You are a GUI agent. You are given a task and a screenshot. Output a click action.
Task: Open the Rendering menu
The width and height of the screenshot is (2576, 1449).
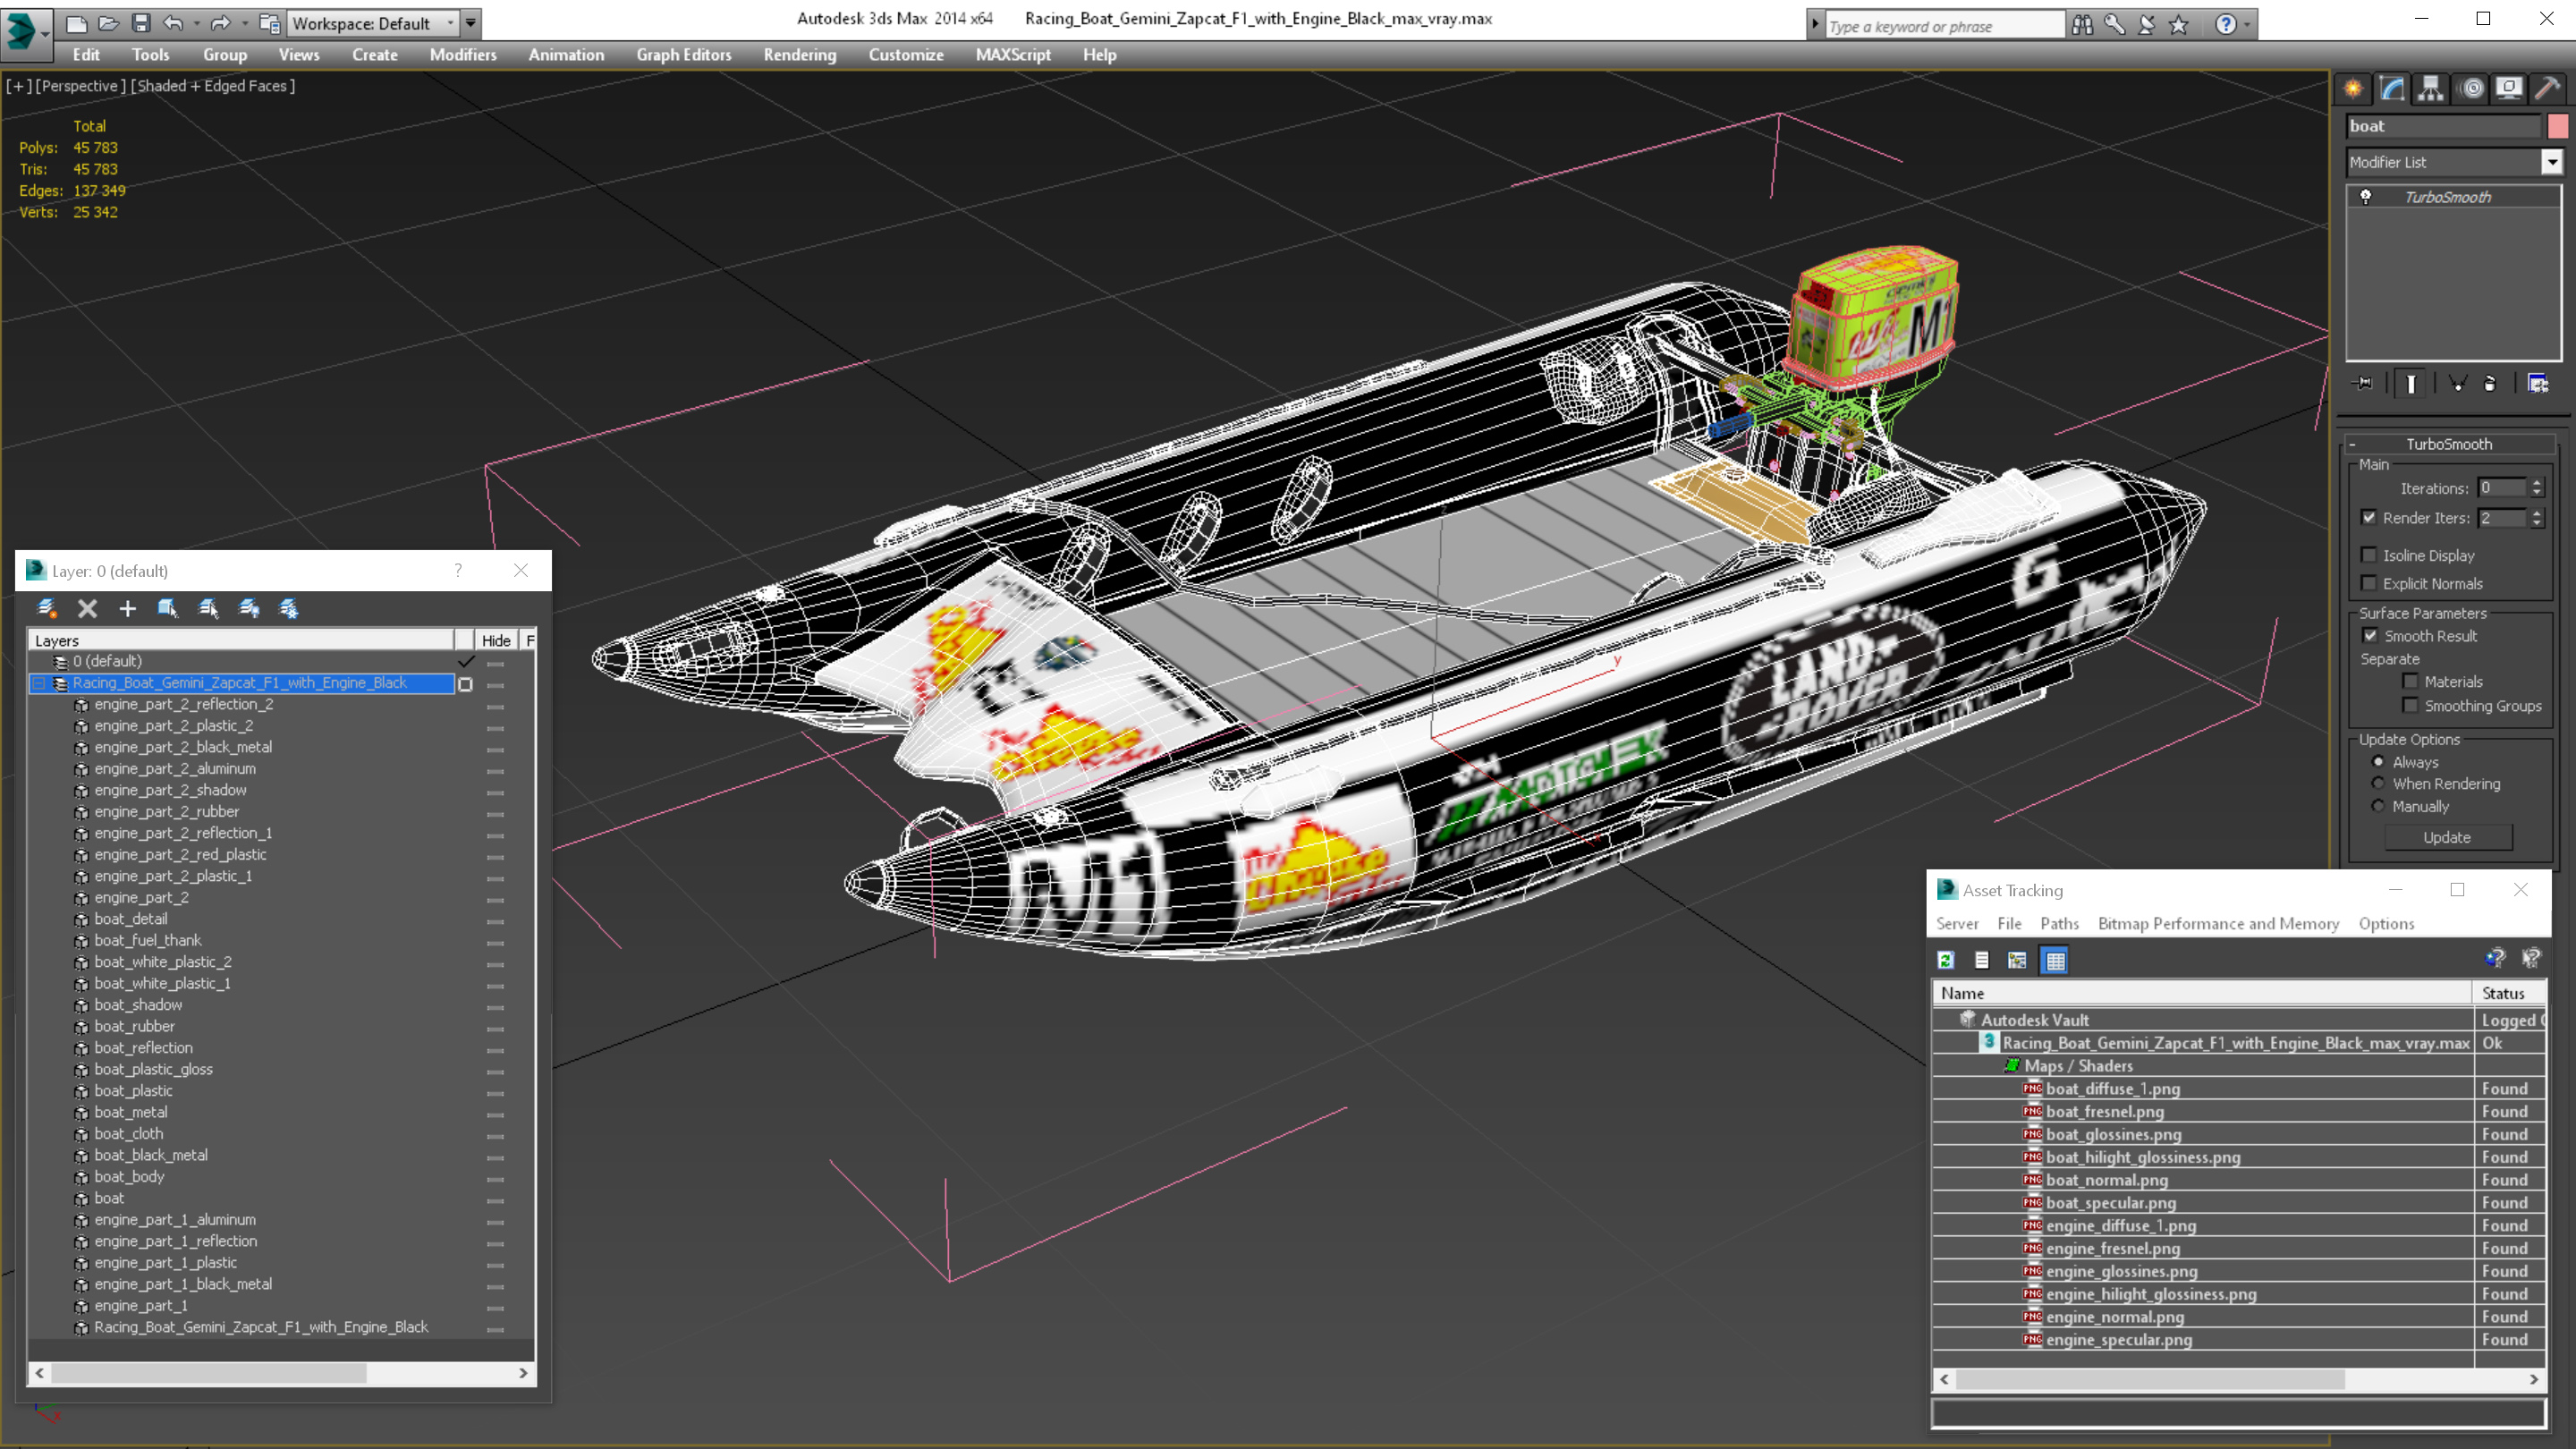pyautogui.click(x=800, y=55)
